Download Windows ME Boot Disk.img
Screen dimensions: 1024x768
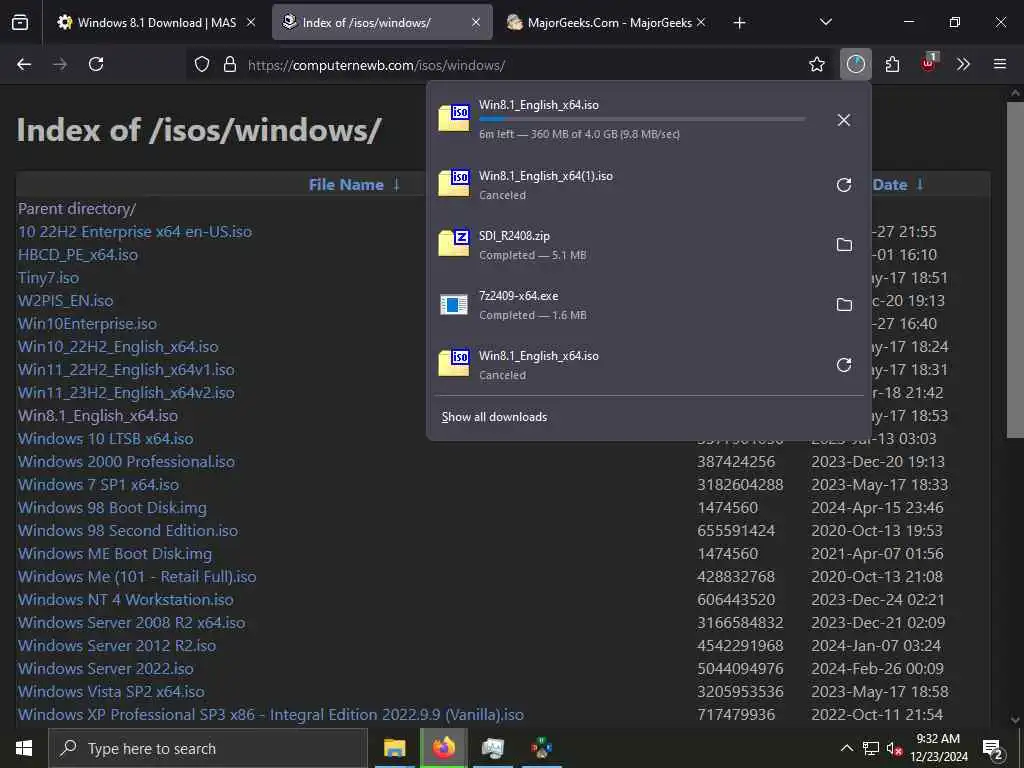[114, 554]
